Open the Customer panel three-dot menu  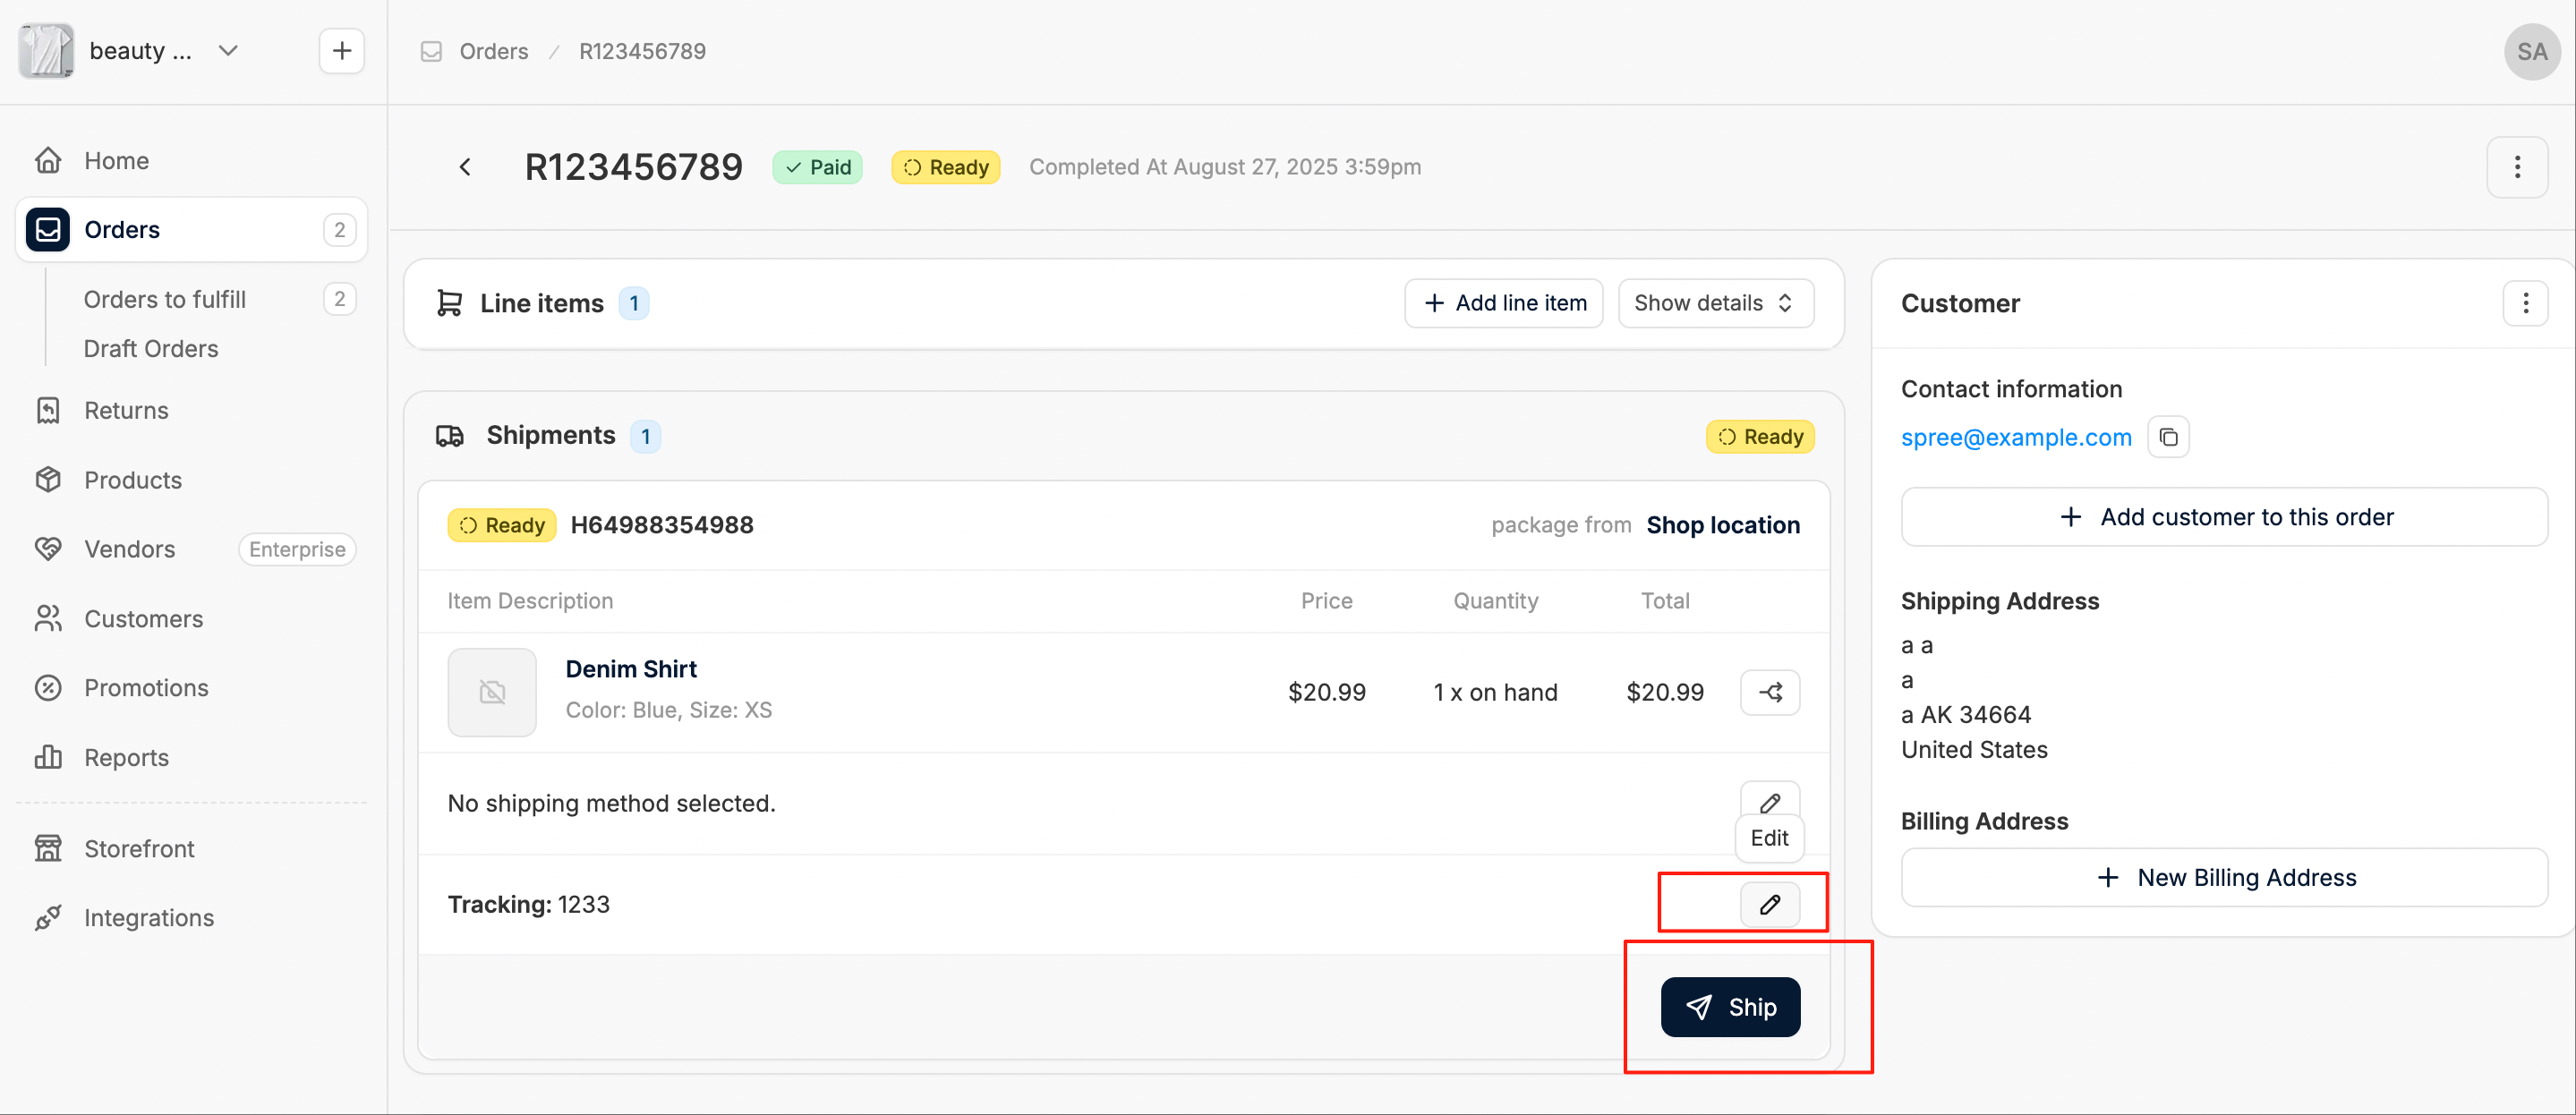pos(2525,303)
